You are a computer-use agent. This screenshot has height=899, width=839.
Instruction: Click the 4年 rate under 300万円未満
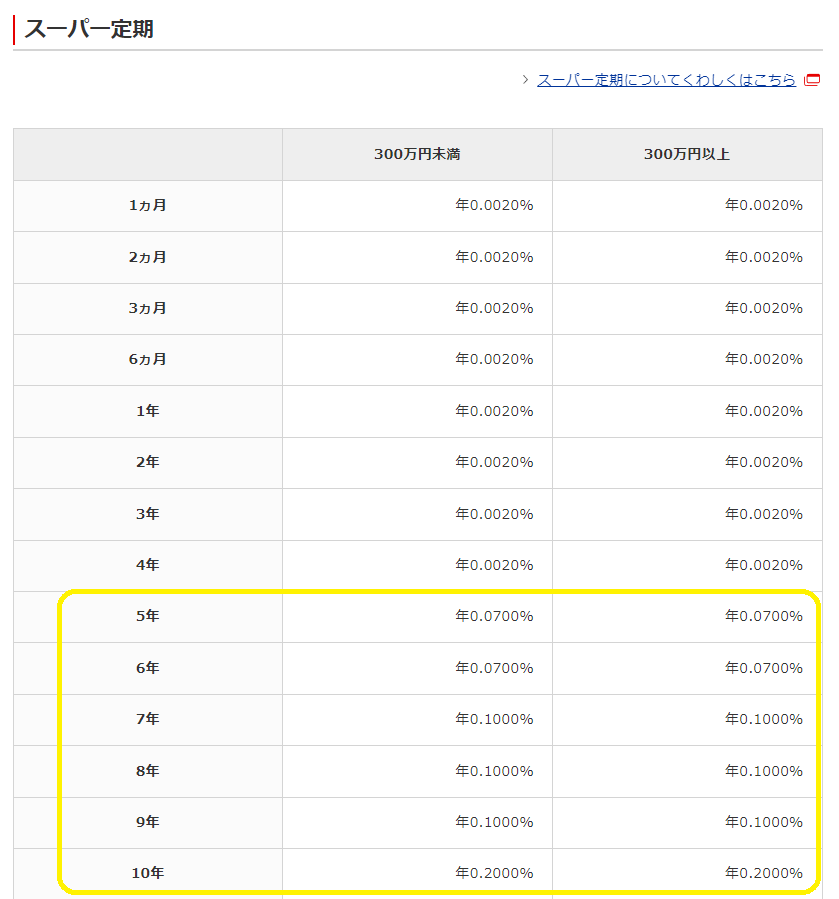(x=494, y=565)
